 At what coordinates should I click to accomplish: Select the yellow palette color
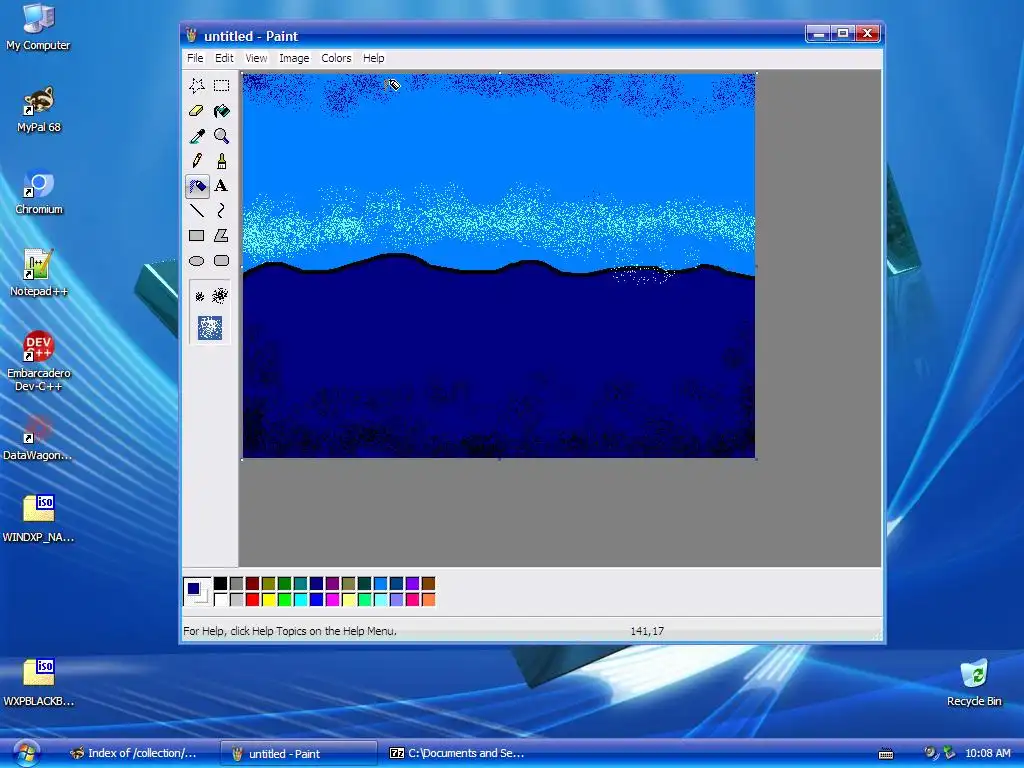268,600
